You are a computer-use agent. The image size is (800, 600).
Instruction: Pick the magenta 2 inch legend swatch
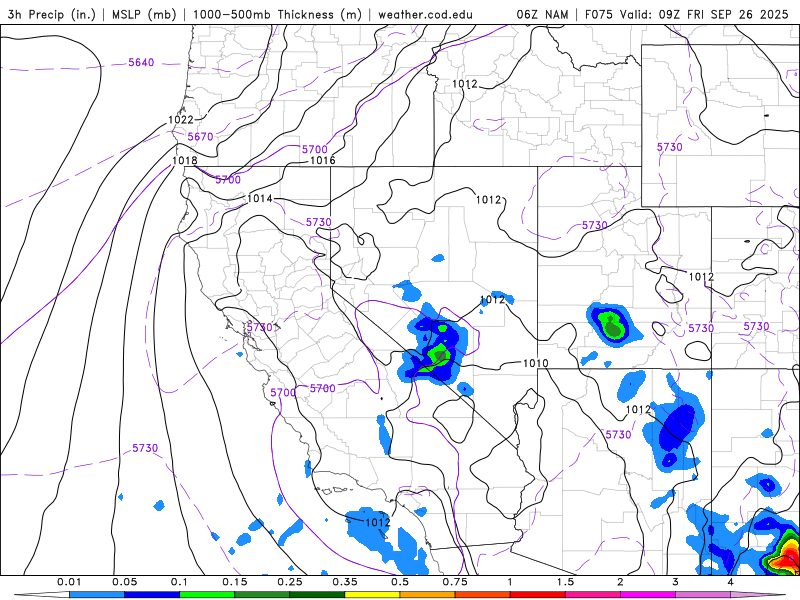pyautogui.click(x=648, y=595)
